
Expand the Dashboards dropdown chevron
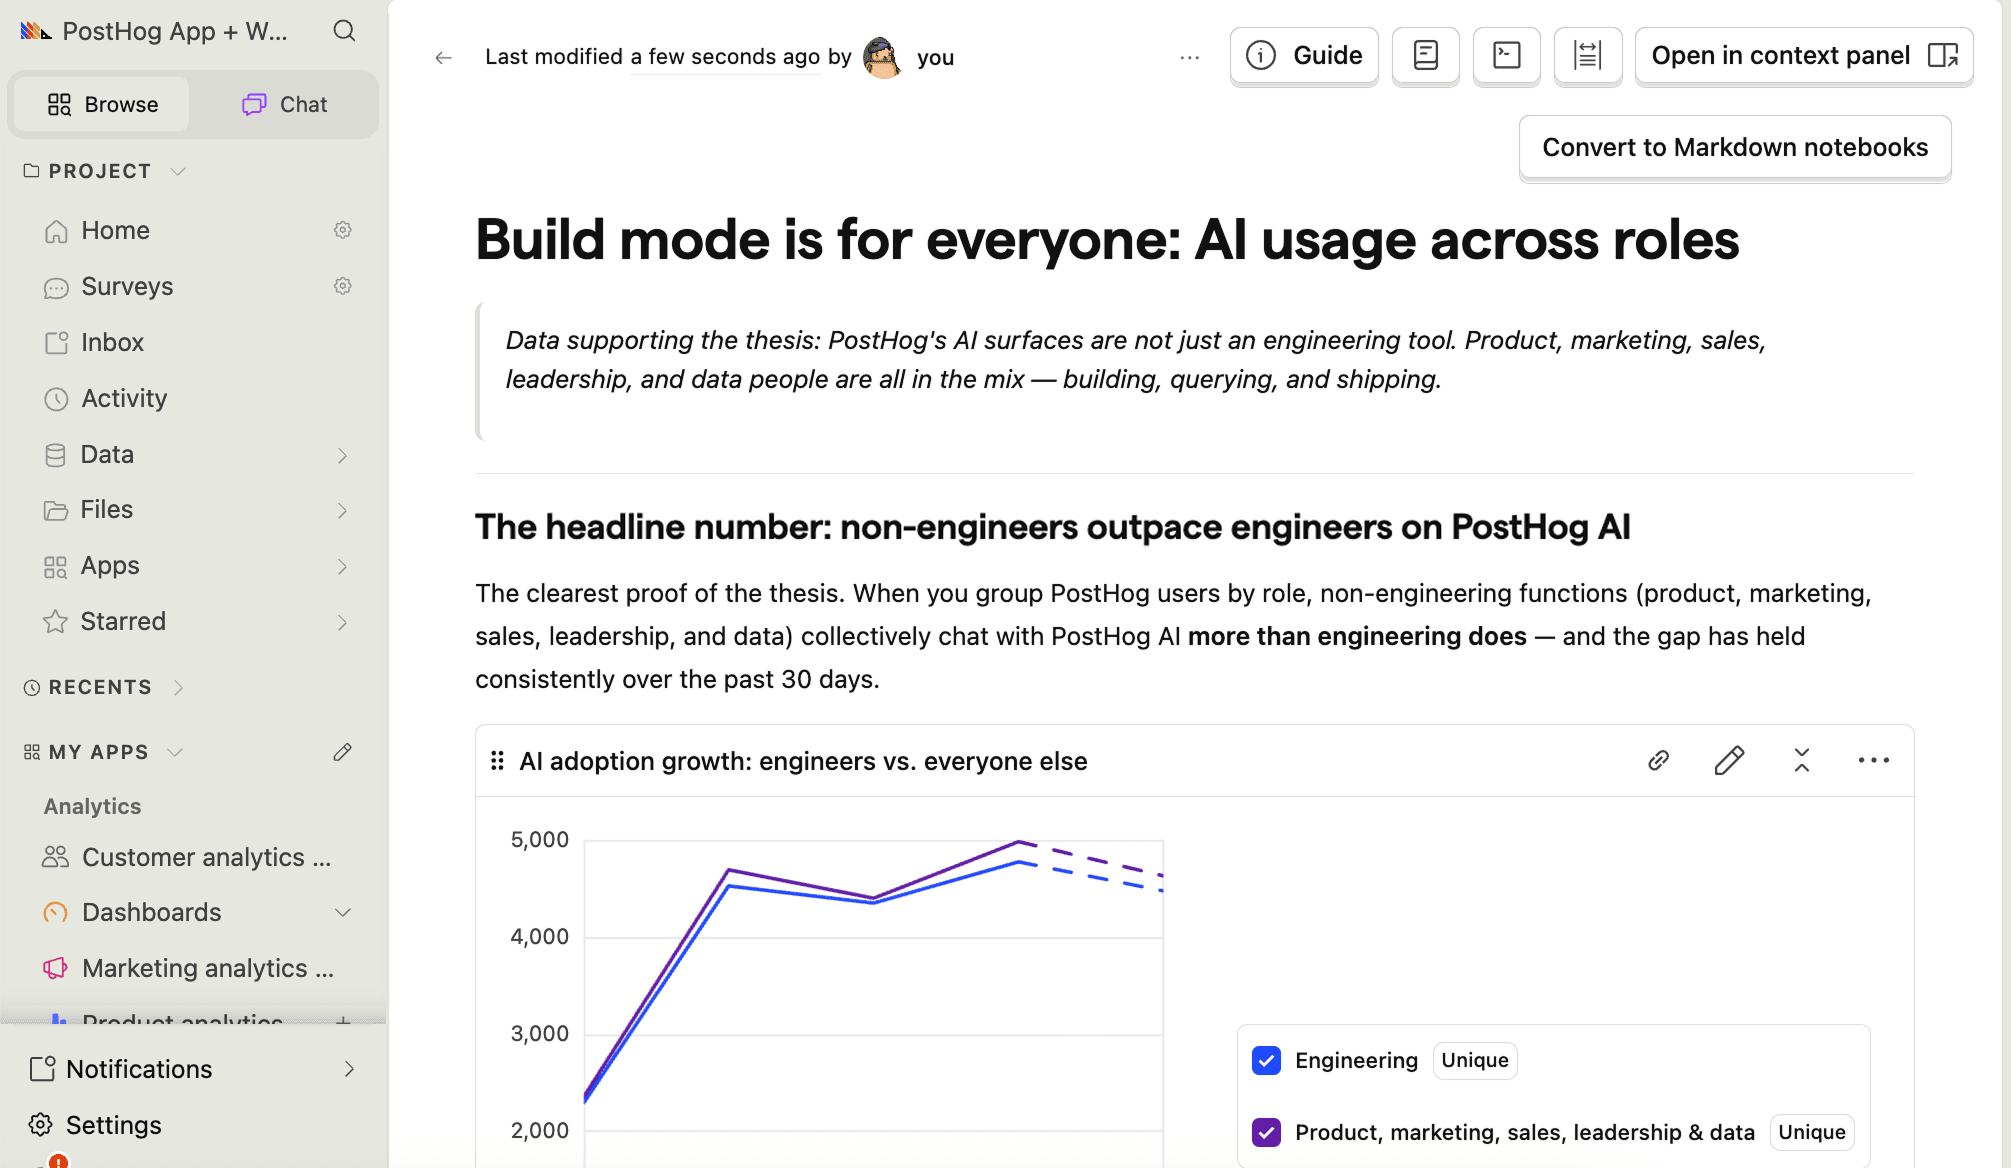(342, 912)
